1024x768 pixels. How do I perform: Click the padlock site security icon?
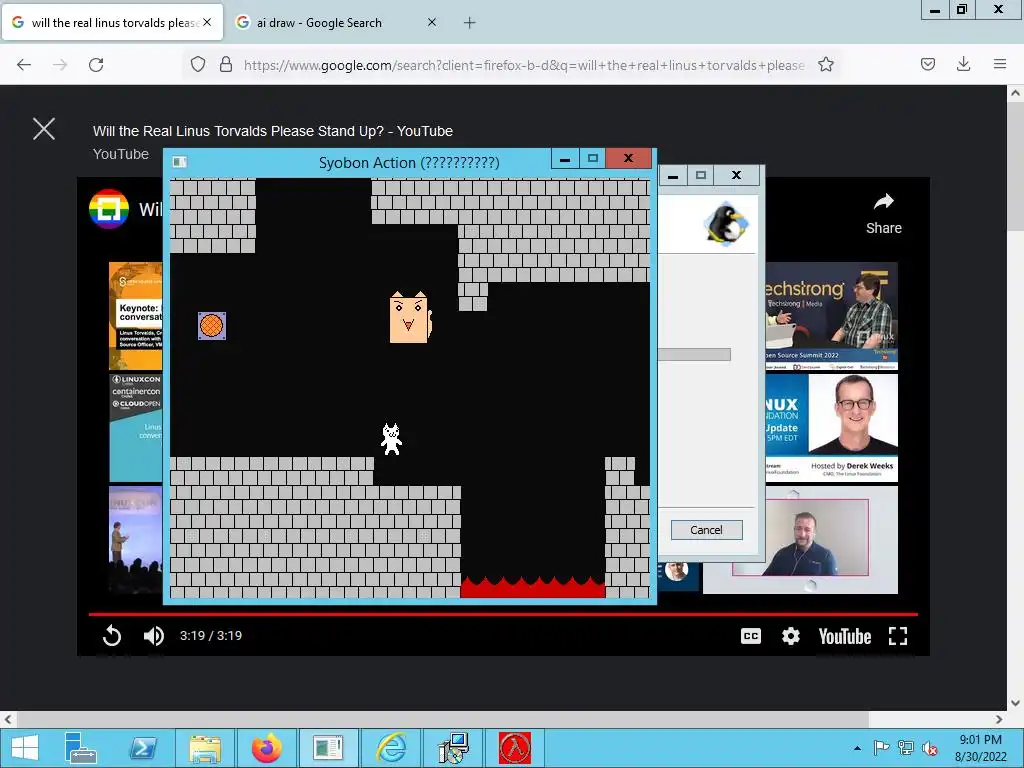tap(226, 64)
